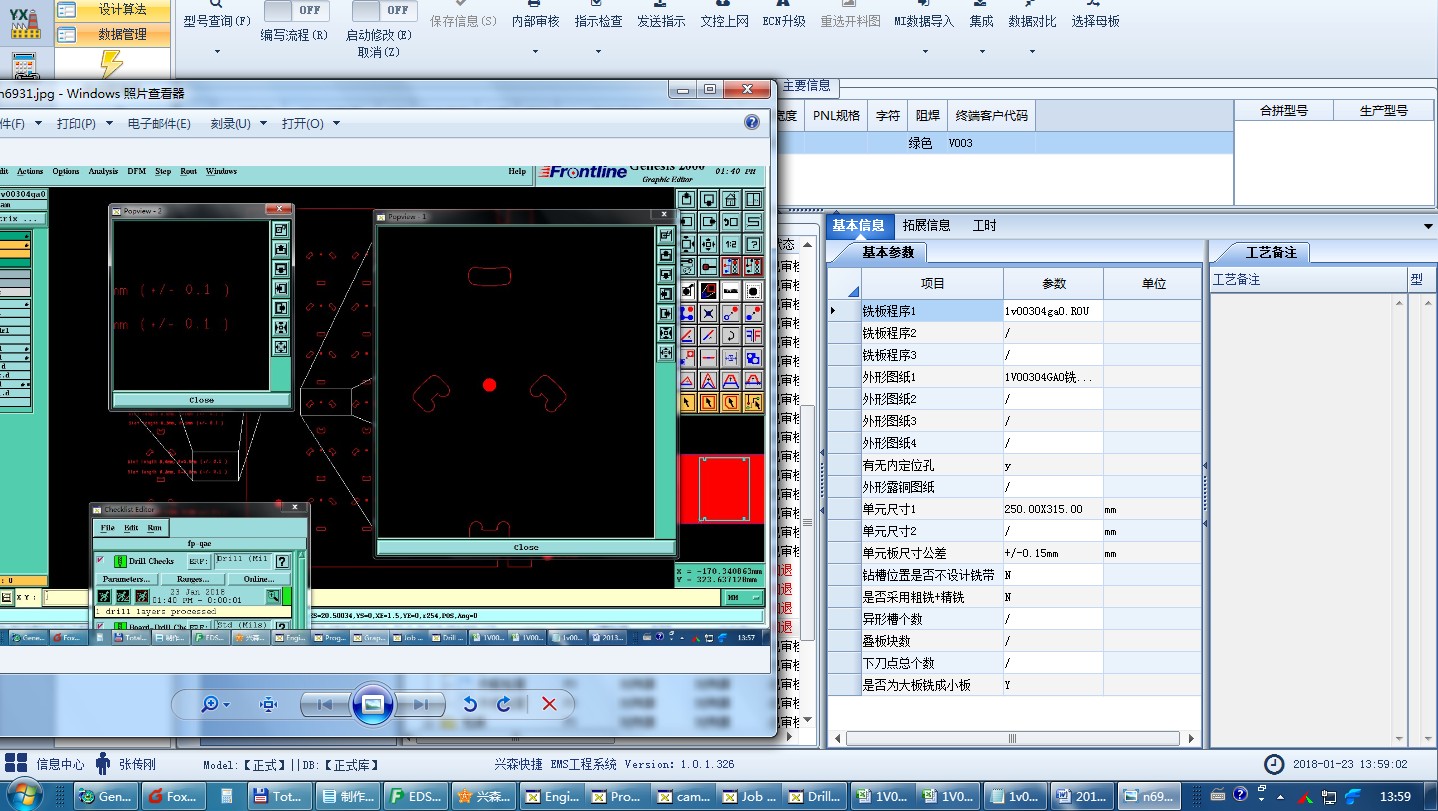Expand the 集成 dropdown arrow
The height and width of the screenshot is (811, 1438).
point(981,50)
